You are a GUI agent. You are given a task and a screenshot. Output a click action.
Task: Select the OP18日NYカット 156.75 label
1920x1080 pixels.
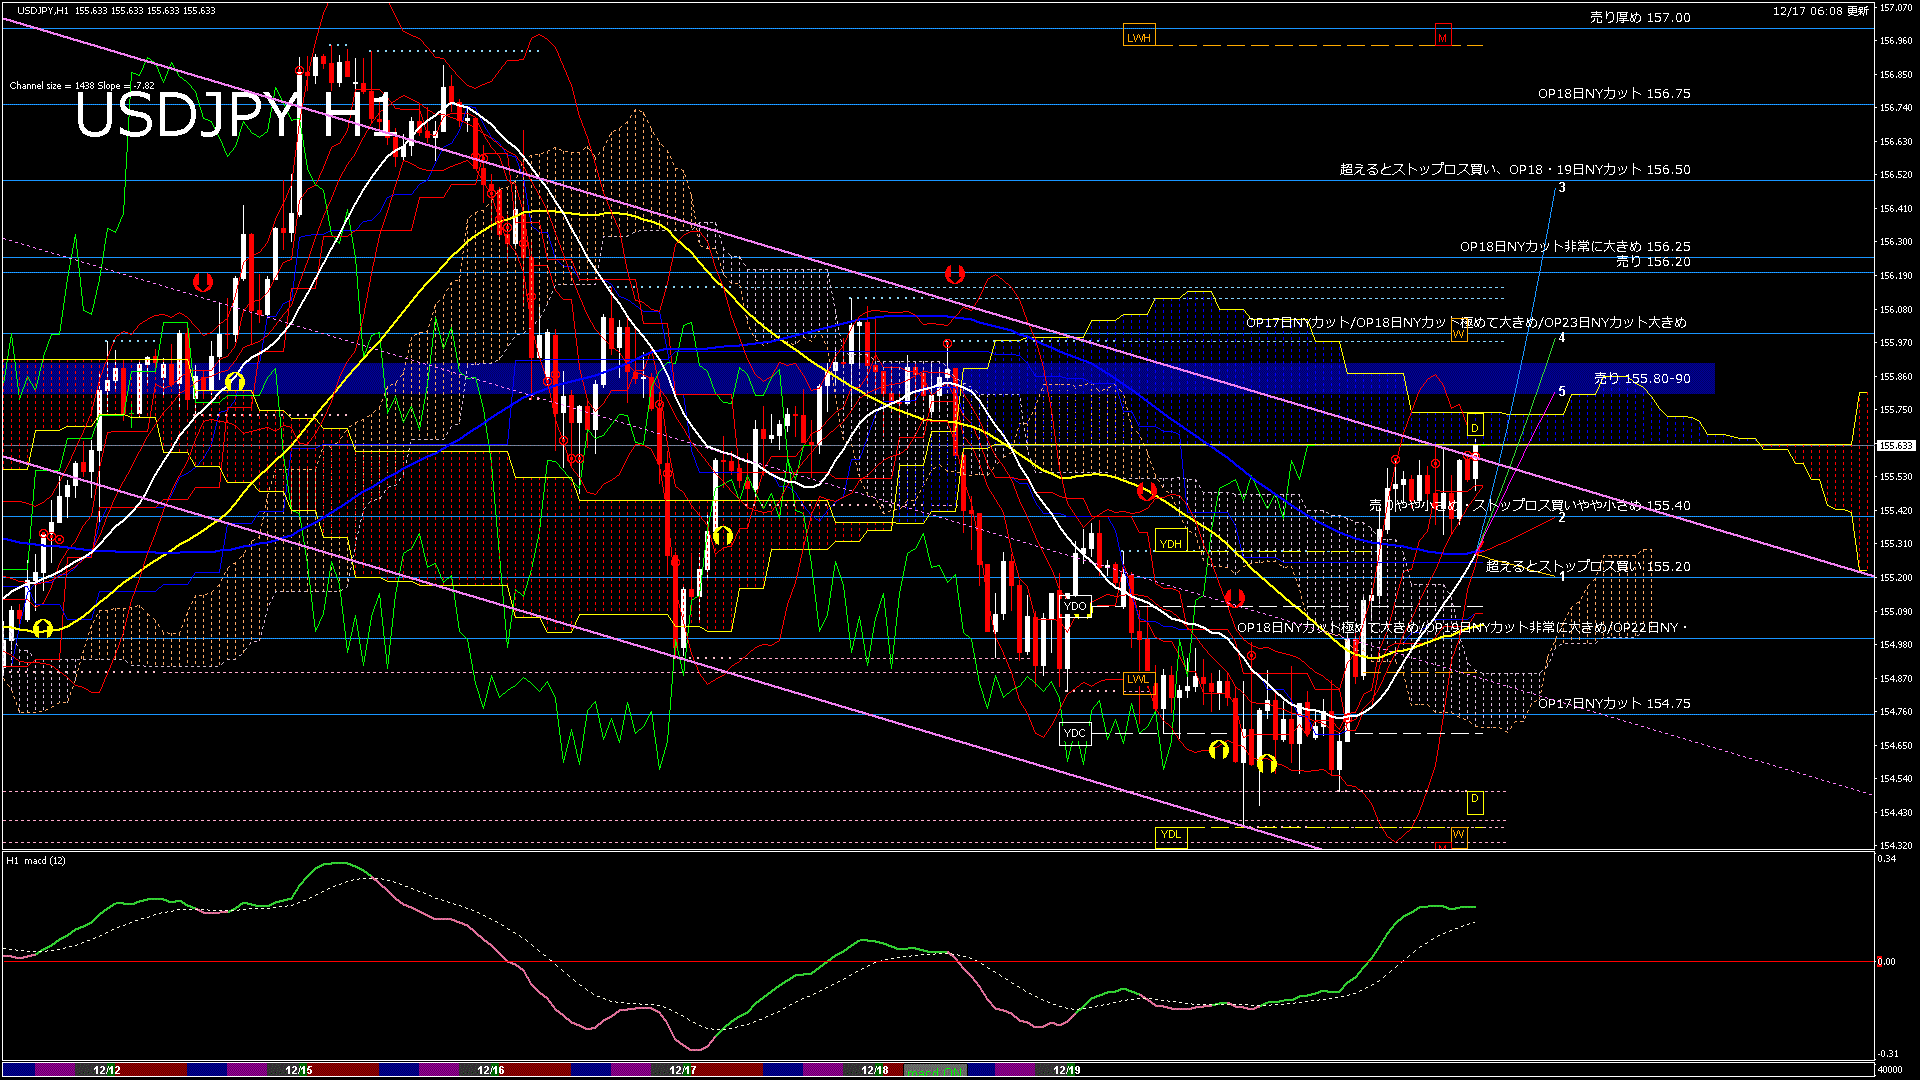[x=1614, y=93]
